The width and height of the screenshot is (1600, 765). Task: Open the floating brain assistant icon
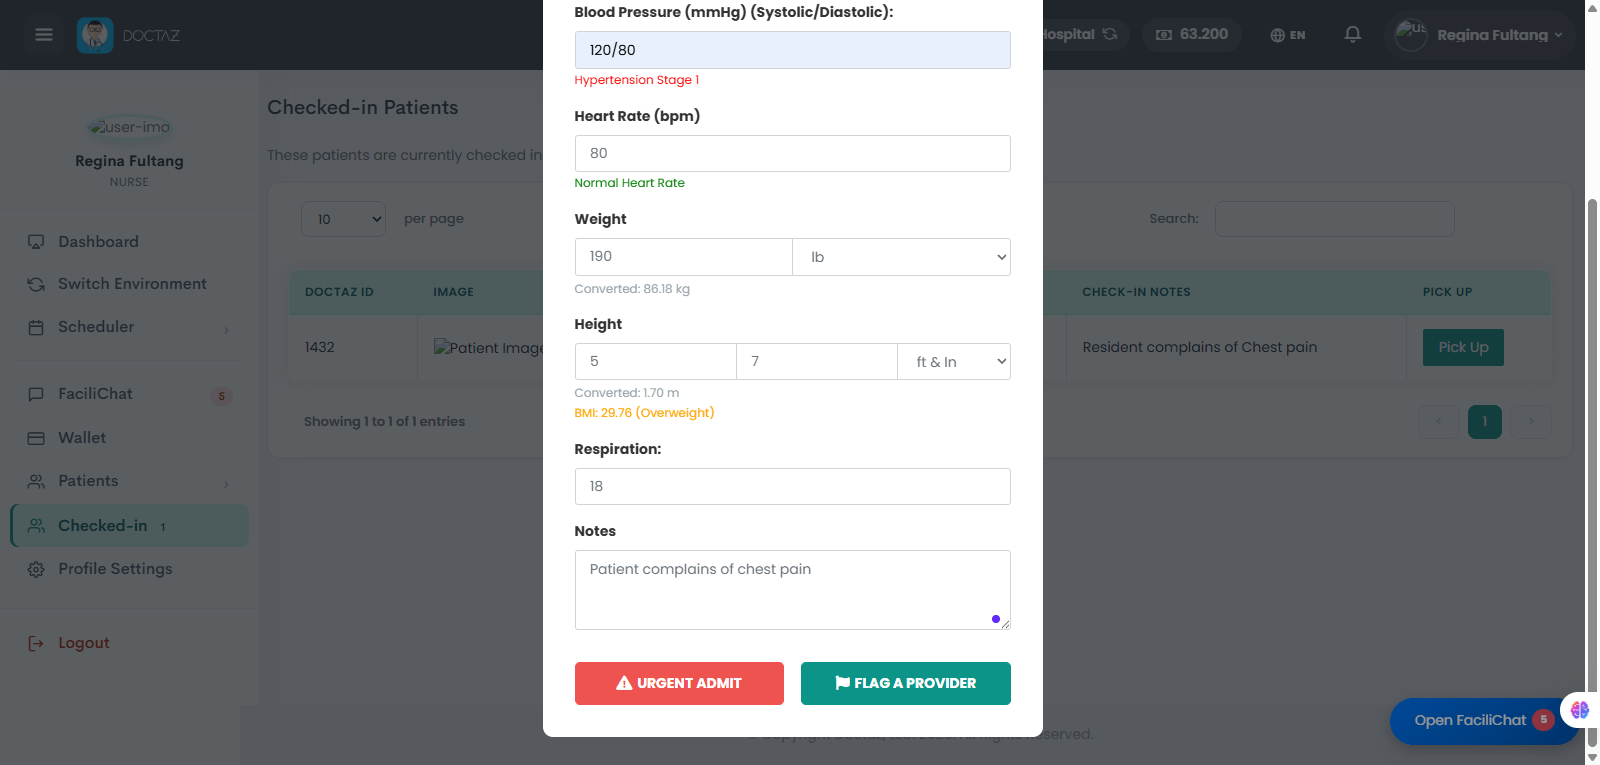click(1580, 710)
